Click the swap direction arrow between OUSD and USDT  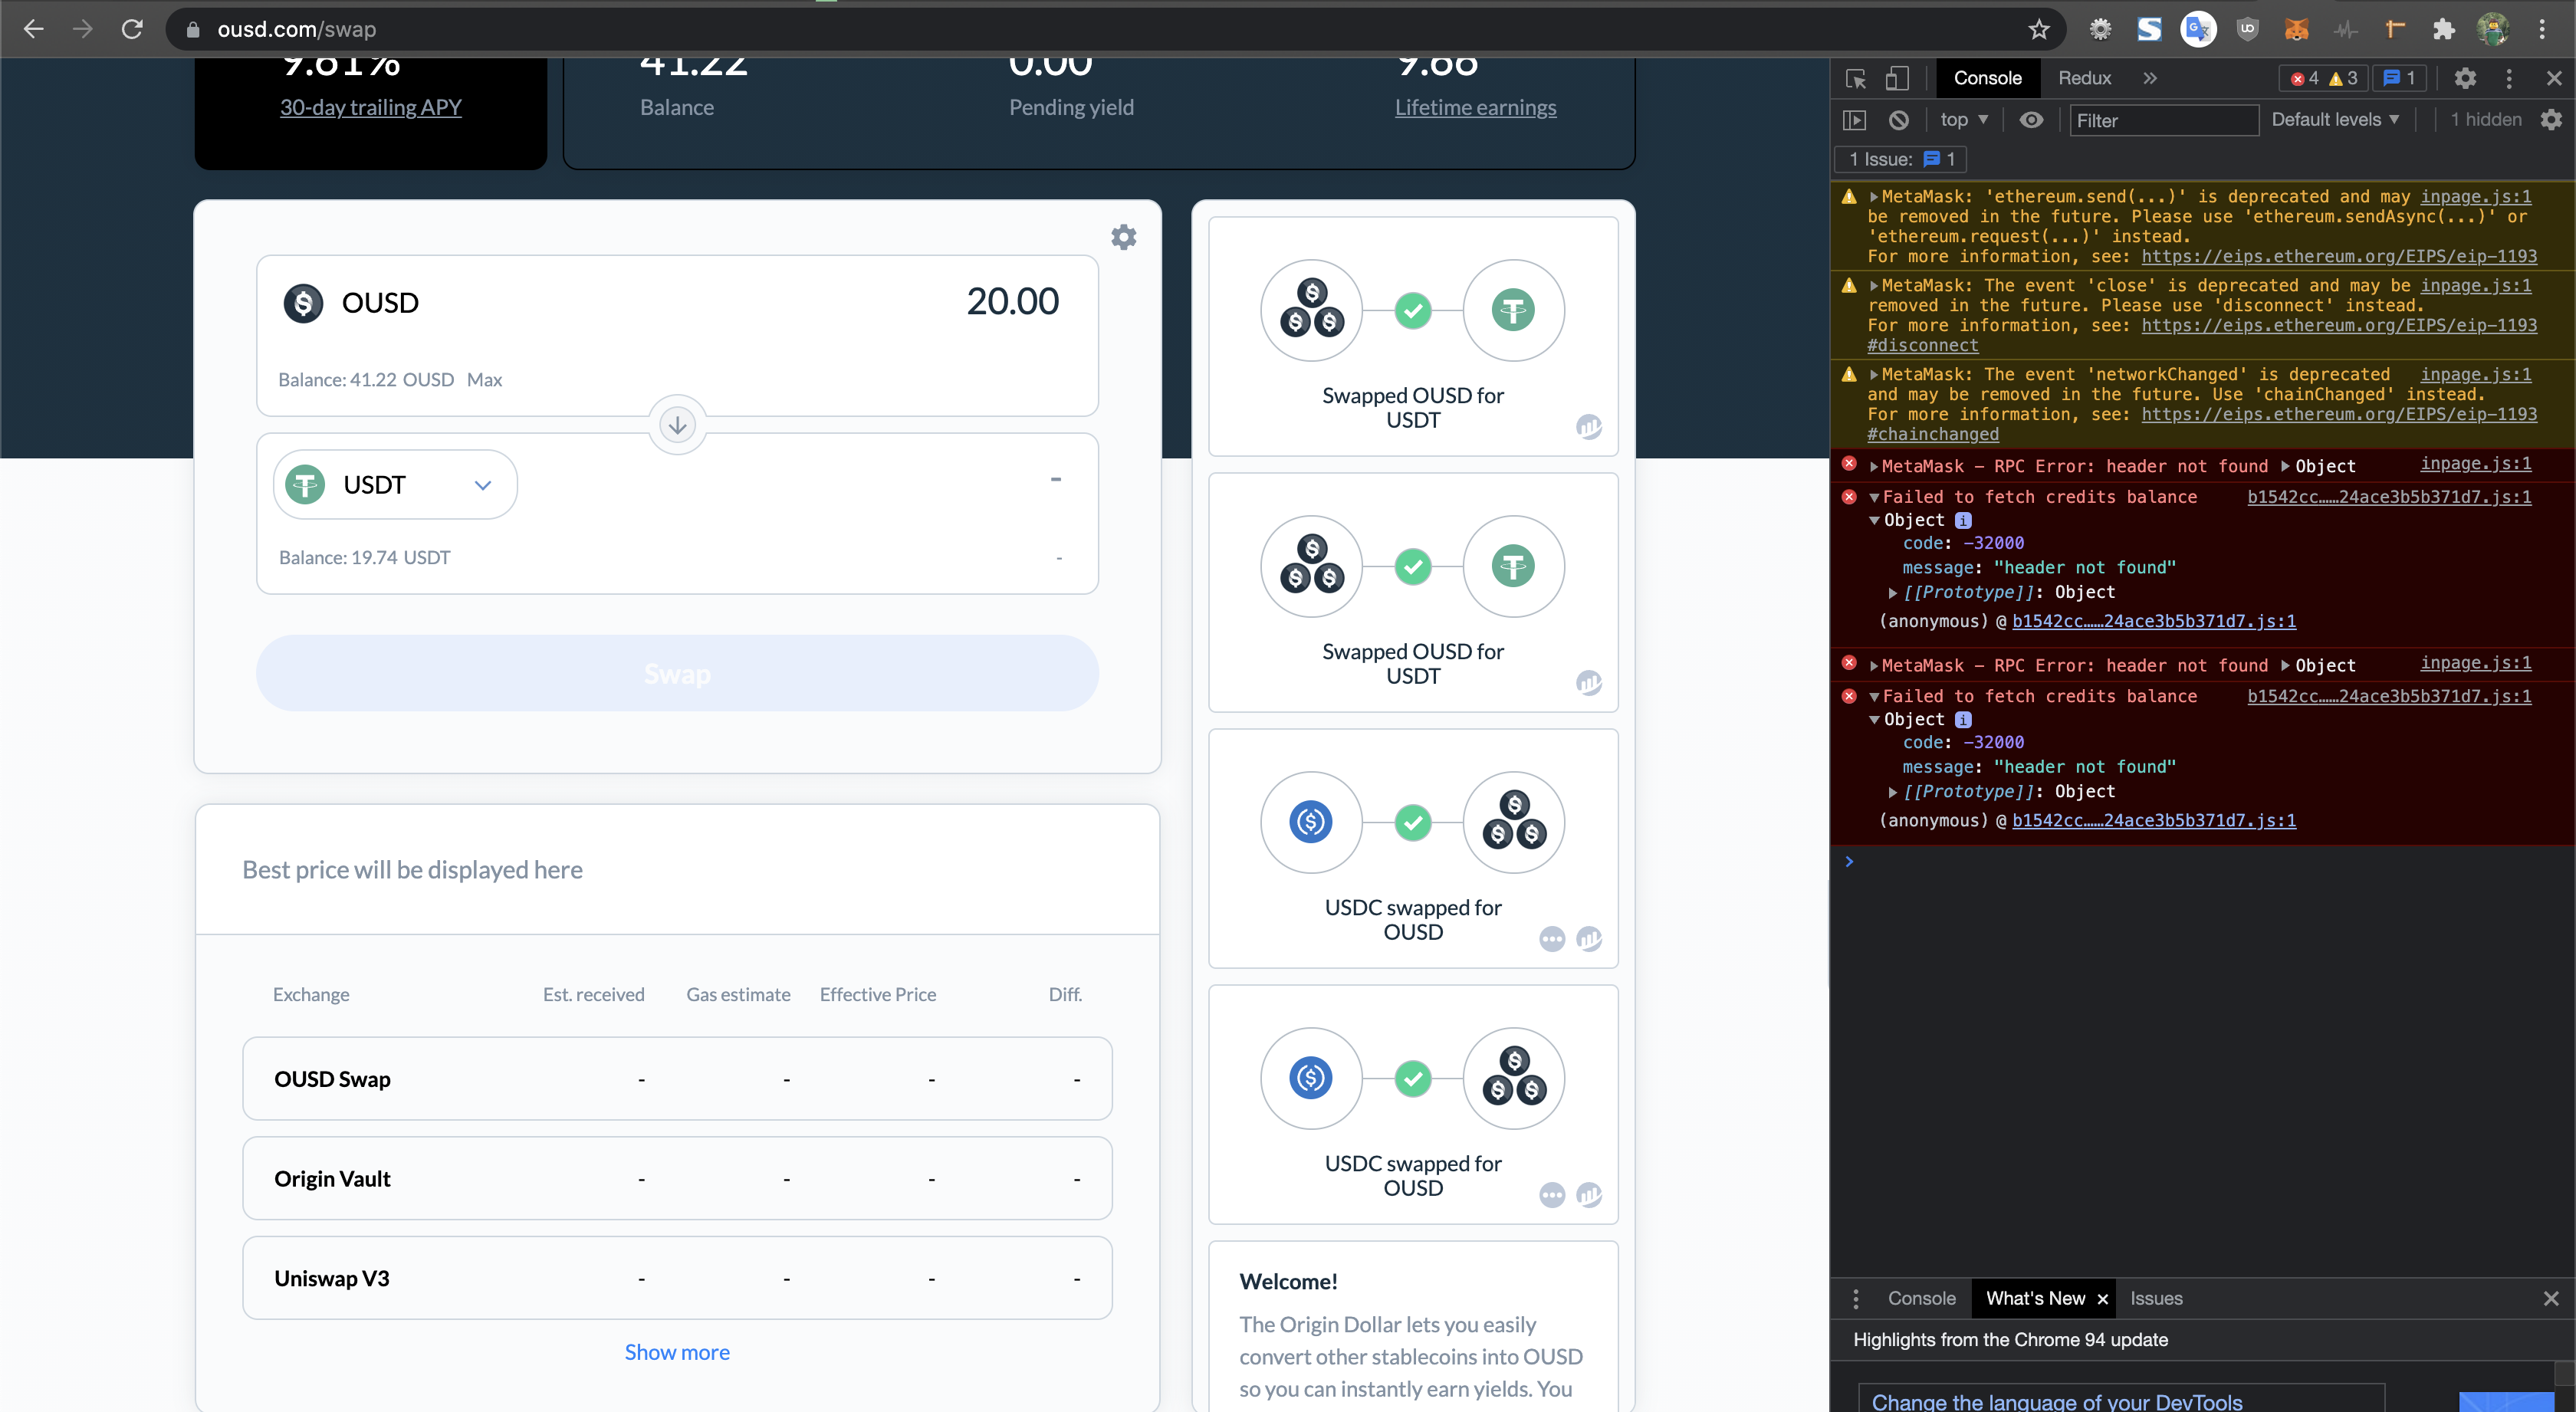point(676,425)
